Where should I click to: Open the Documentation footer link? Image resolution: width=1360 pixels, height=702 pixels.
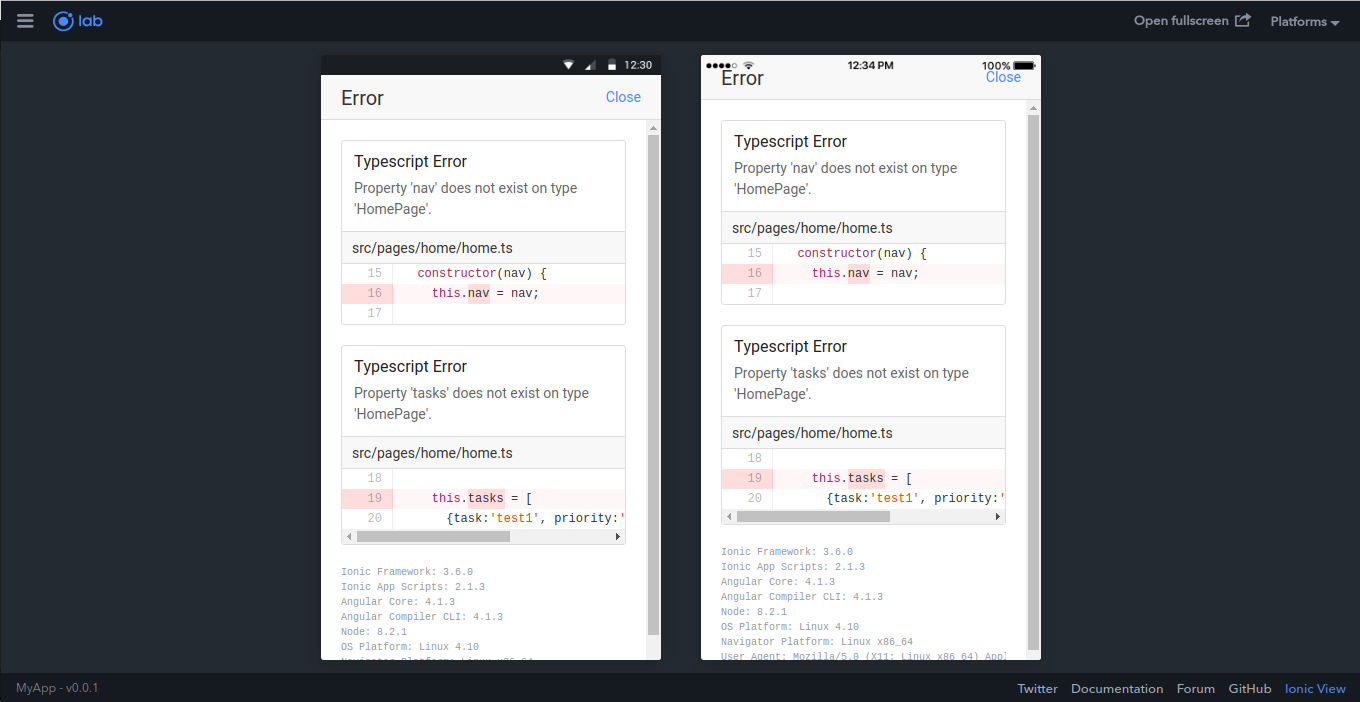click(x=1117, y=688)
